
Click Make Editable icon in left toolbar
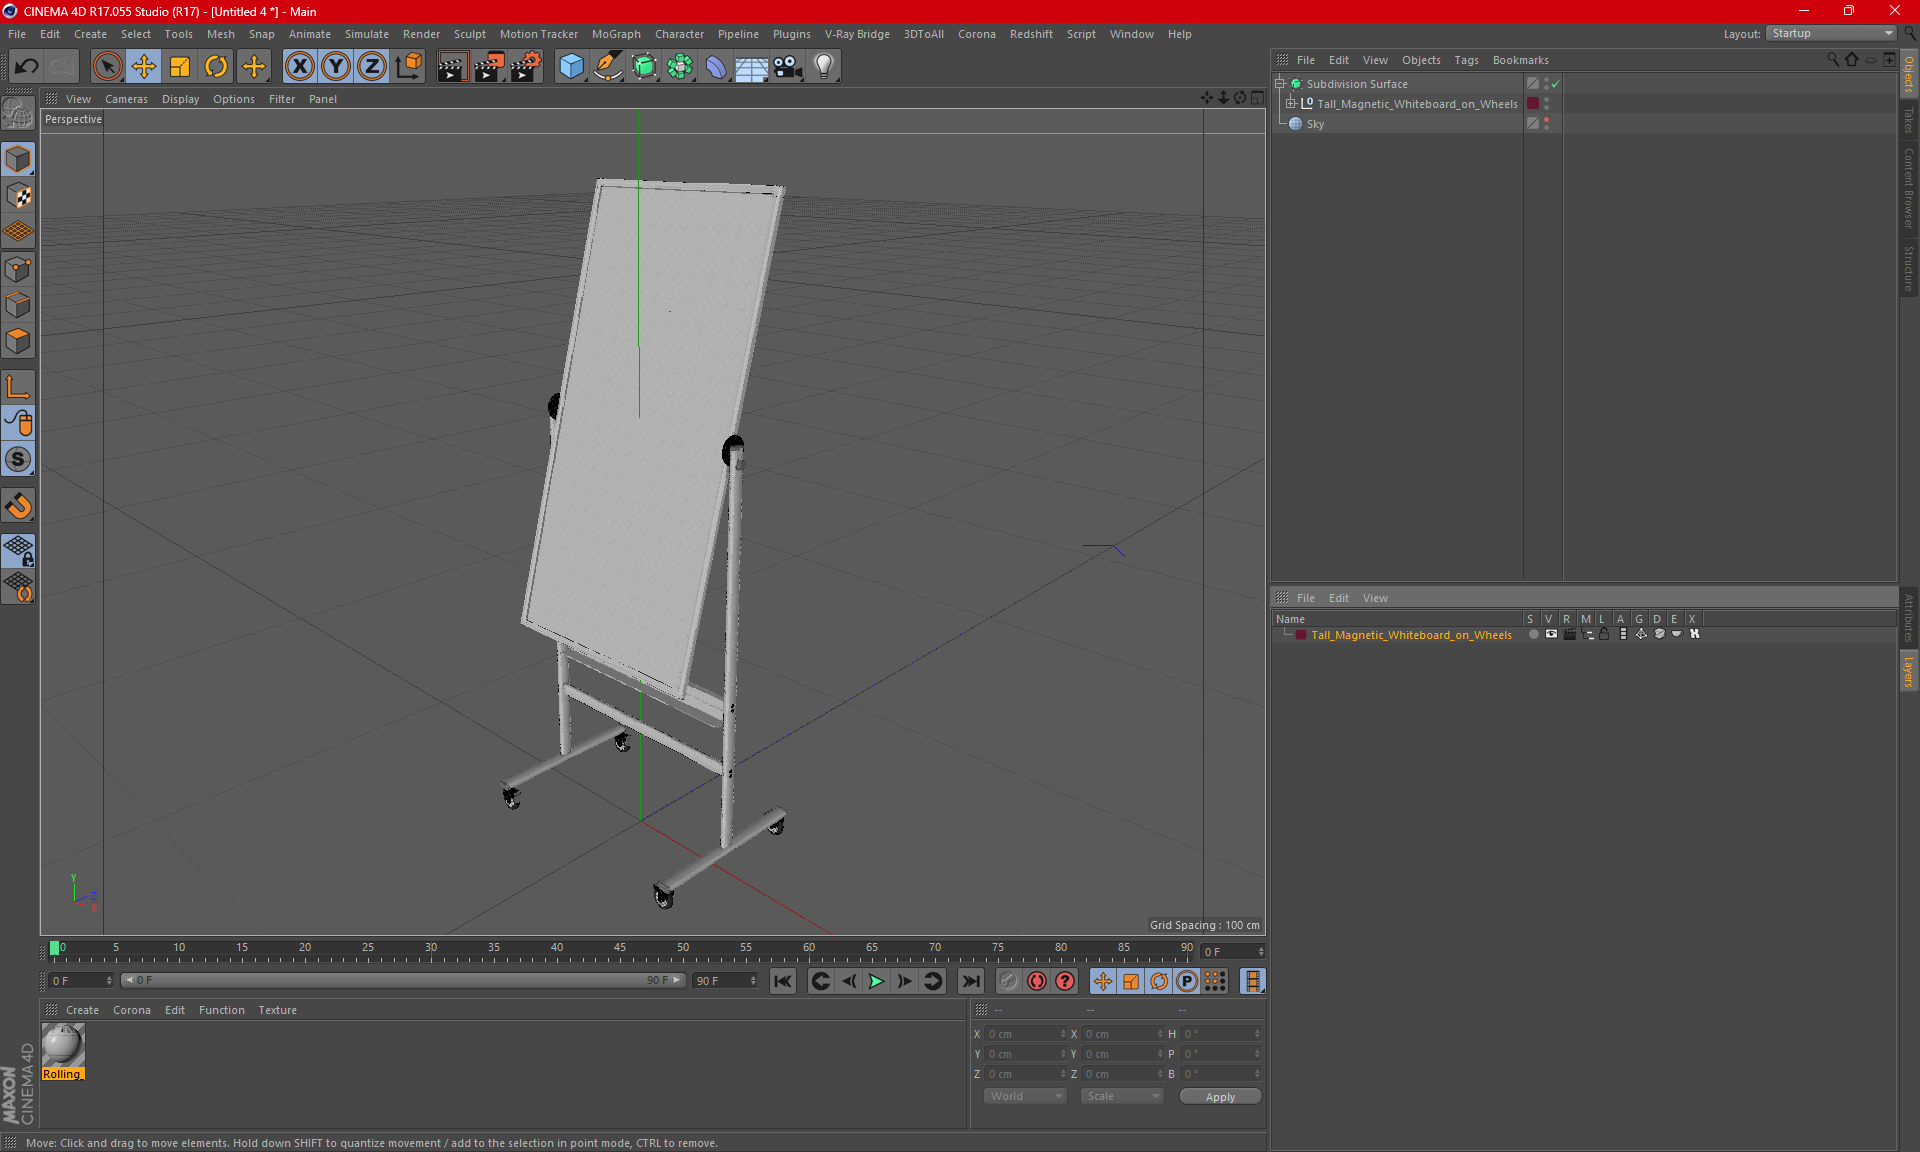click(x=18, y=113)
